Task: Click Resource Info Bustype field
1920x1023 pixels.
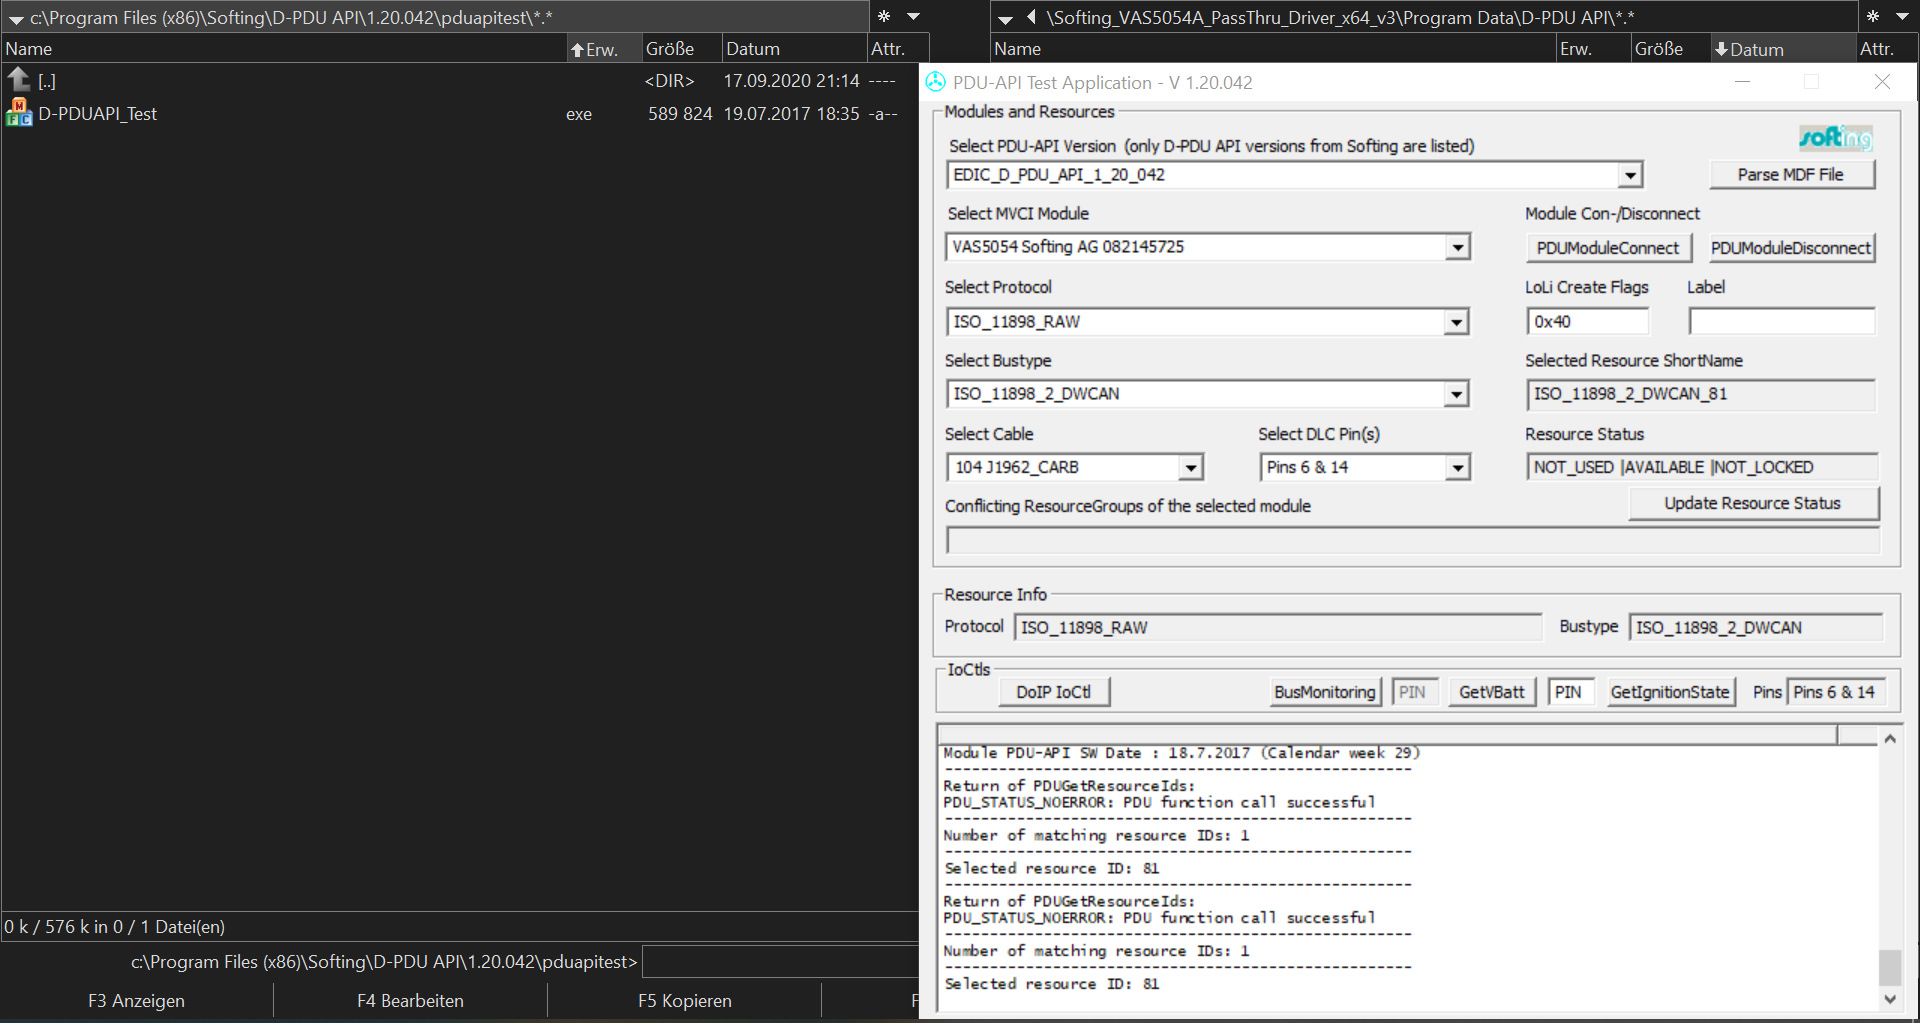Action: click(x=1756, y=627)
